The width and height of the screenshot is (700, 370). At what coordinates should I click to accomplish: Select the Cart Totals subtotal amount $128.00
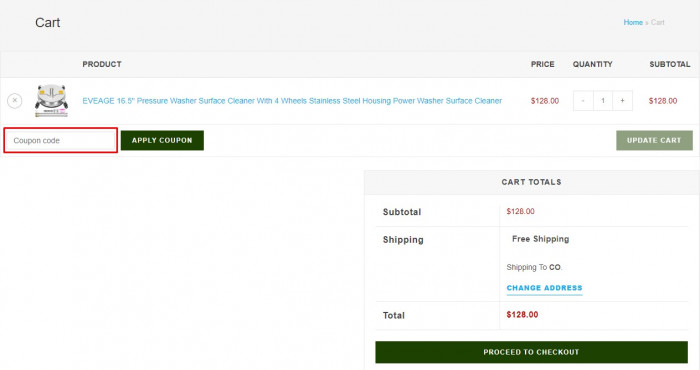click(x=520, y=212)
